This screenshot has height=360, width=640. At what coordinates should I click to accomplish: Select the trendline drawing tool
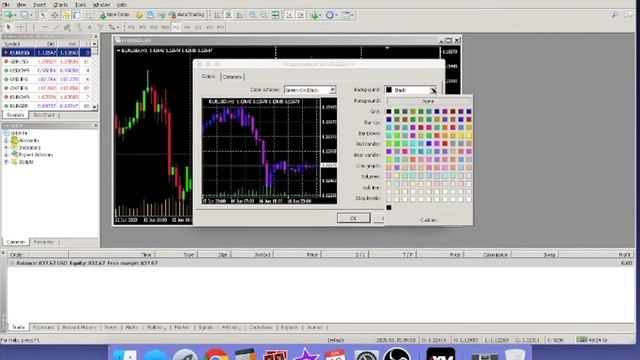pos(56,27)
